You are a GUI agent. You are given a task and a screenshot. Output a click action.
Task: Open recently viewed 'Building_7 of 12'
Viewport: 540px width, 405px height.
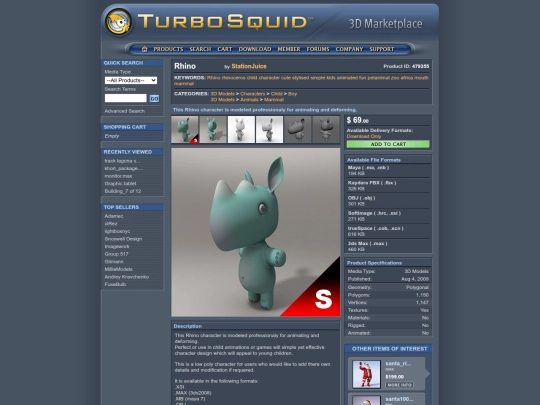point(123,191)
